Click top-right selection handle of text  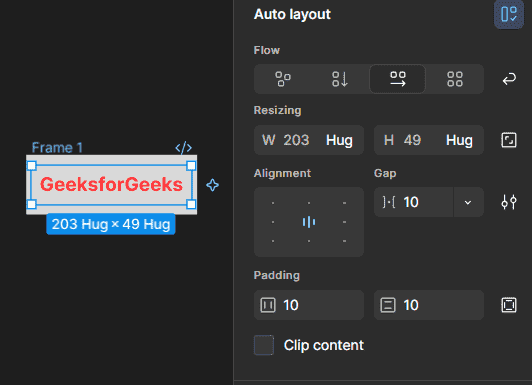coord(191,166)
